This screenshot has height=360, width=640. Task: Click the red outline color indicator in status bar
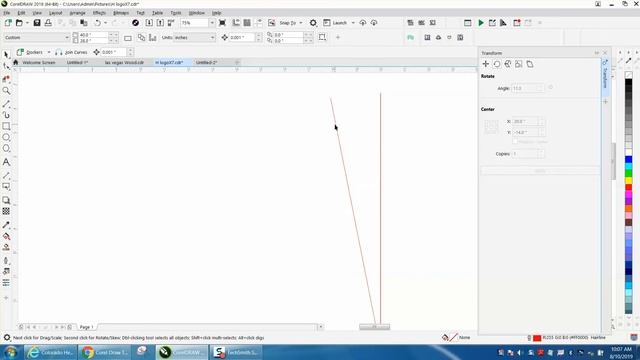coord(537,338)
